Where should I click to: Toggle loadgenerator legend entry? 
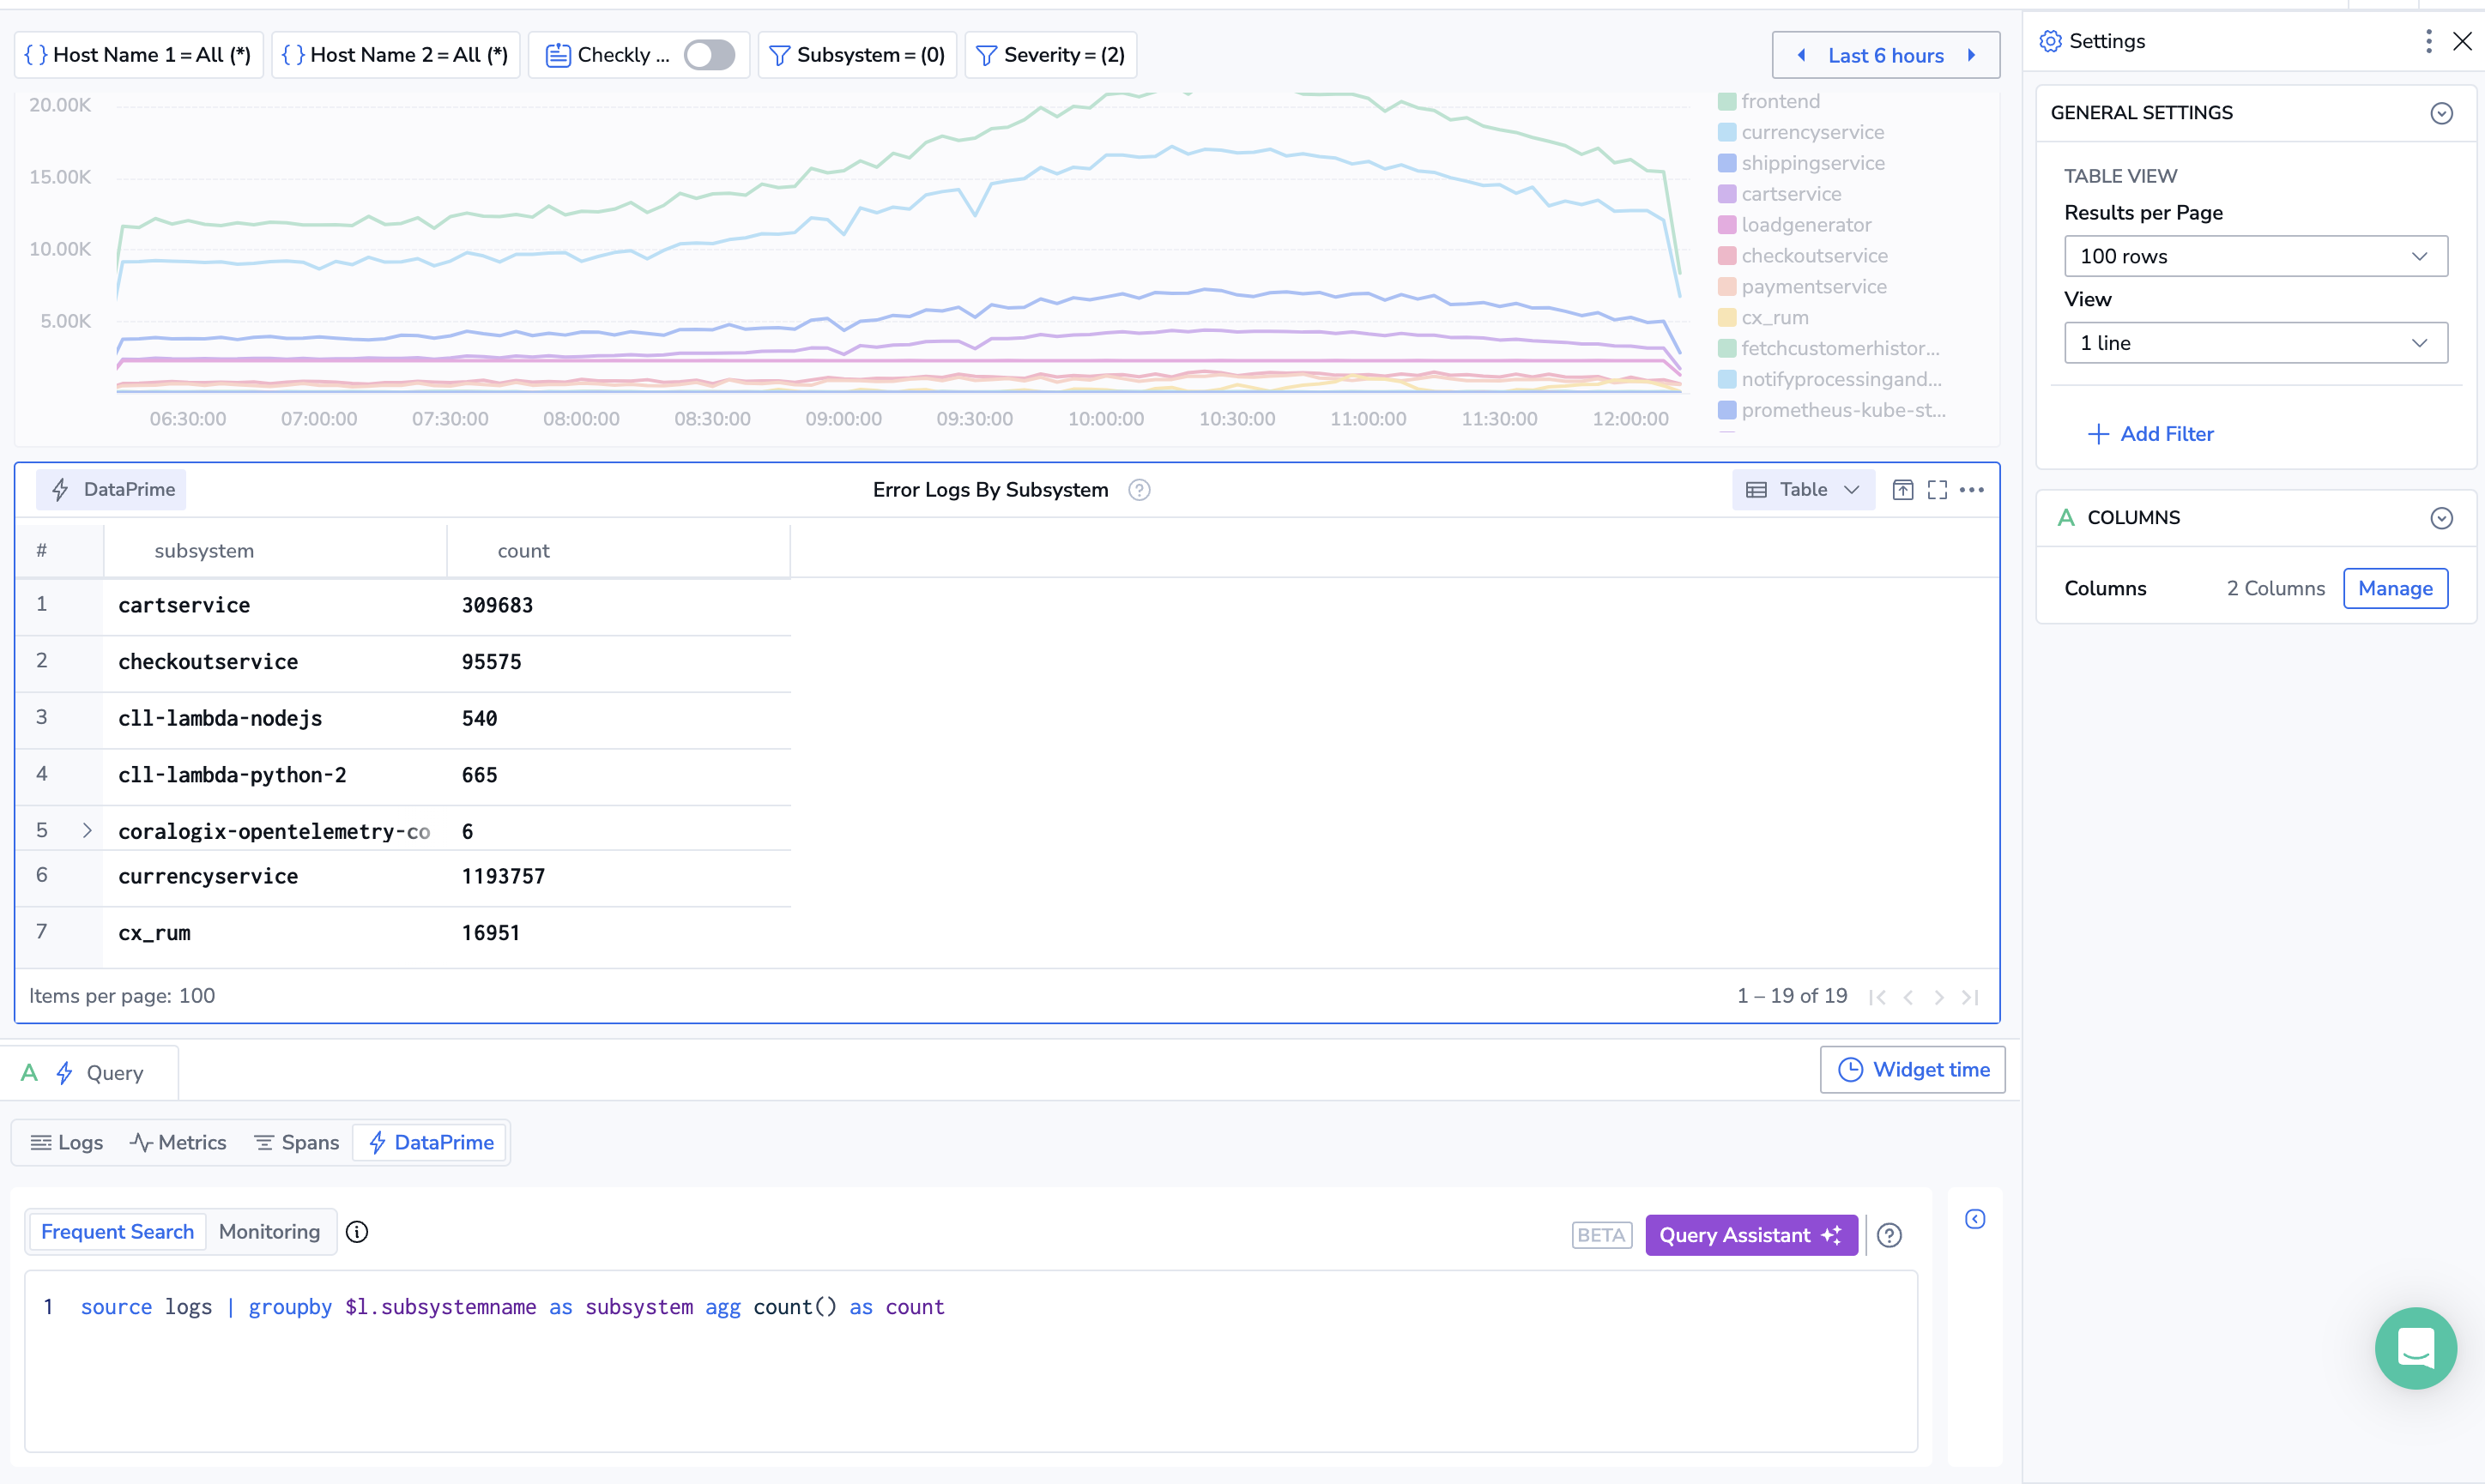[1794, 225]
